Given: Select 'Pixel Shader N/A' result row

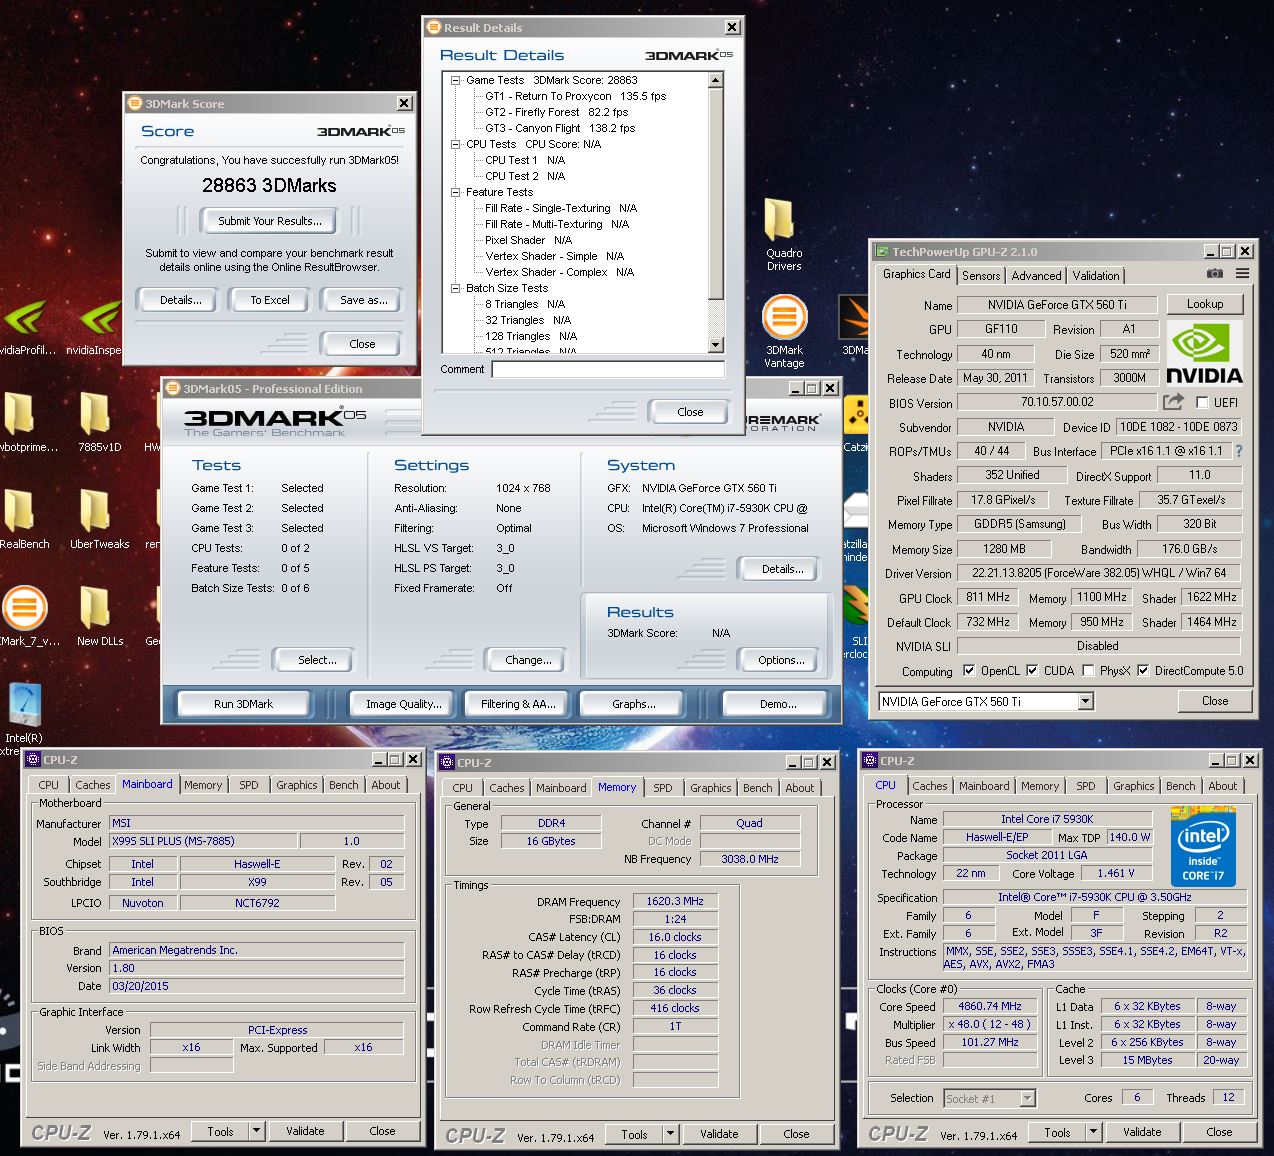Looking at the screenshot, I should pos(528,240).
